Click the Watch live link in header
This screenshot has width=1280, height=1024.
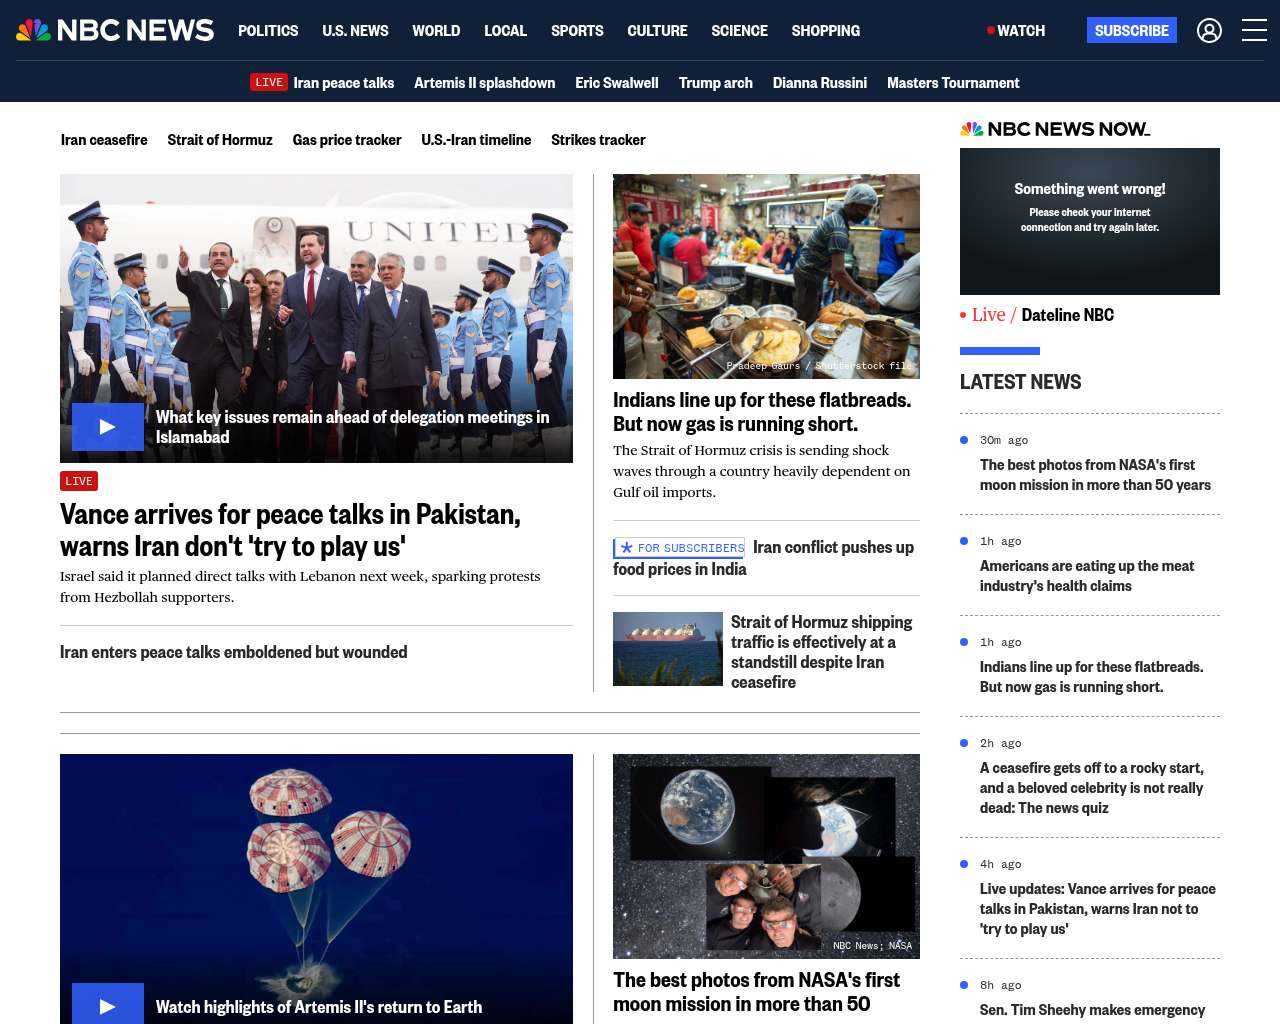1016,31
